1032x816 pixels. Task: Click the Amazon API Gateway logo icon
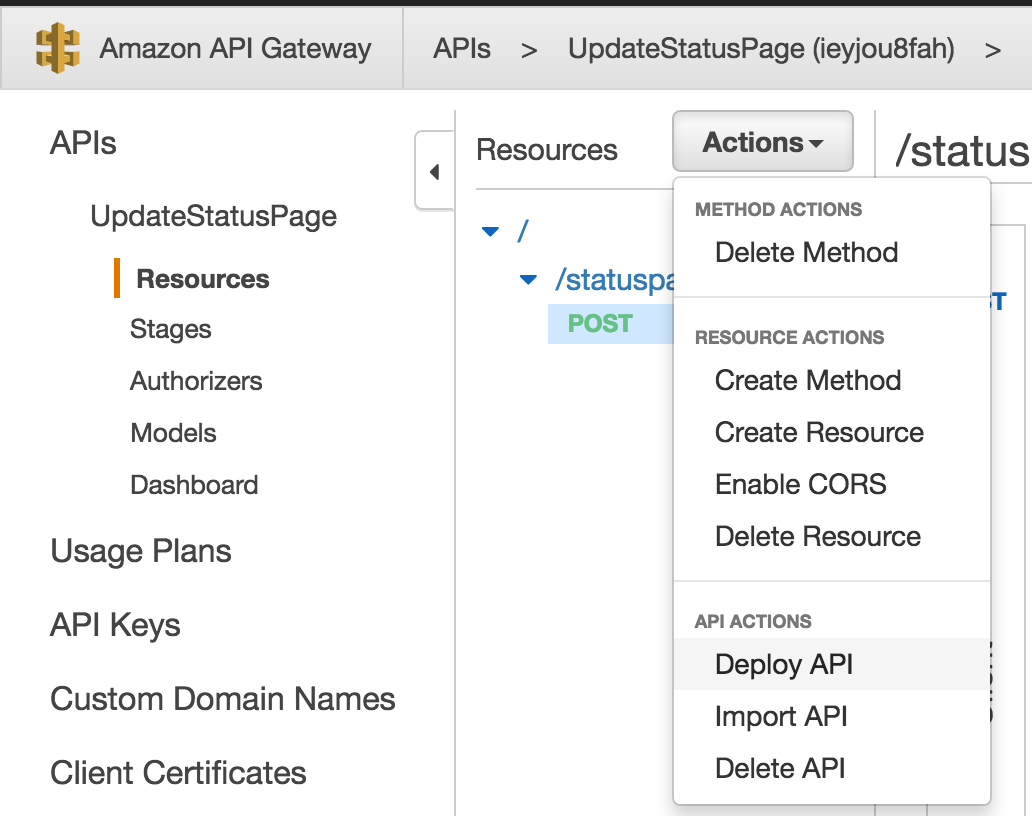pyautogui.click(x=58, y=48)
